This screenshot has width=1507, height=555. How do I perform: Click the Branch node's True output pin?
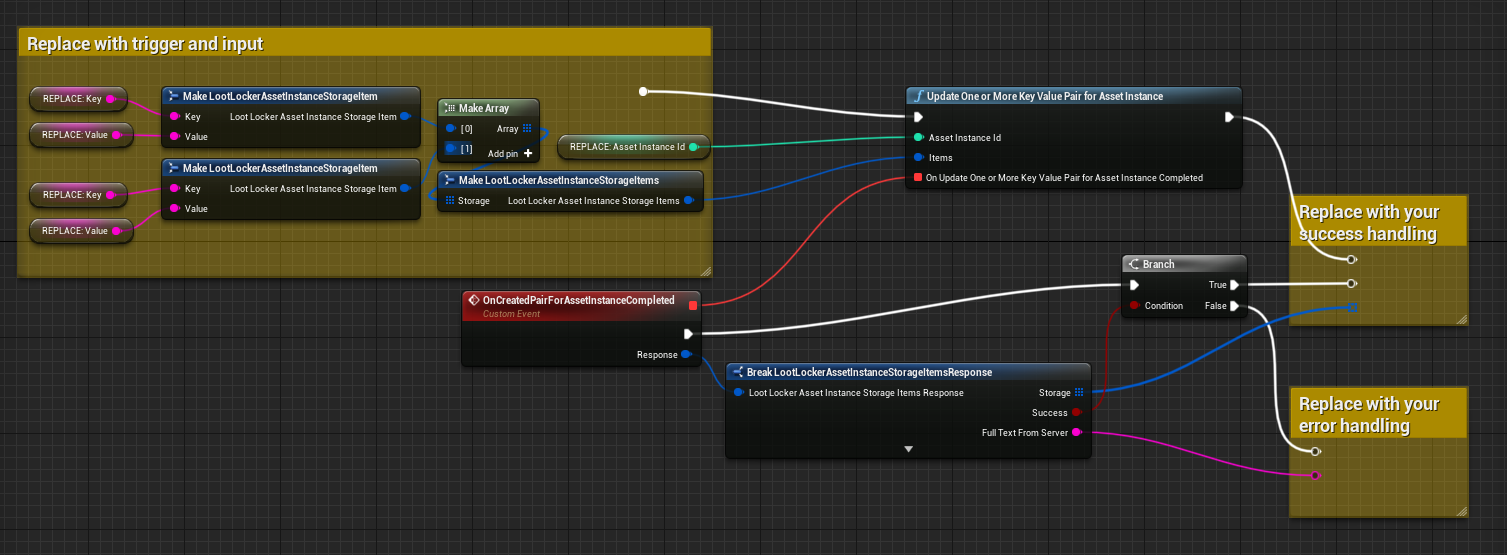[x=1235, y=285]
